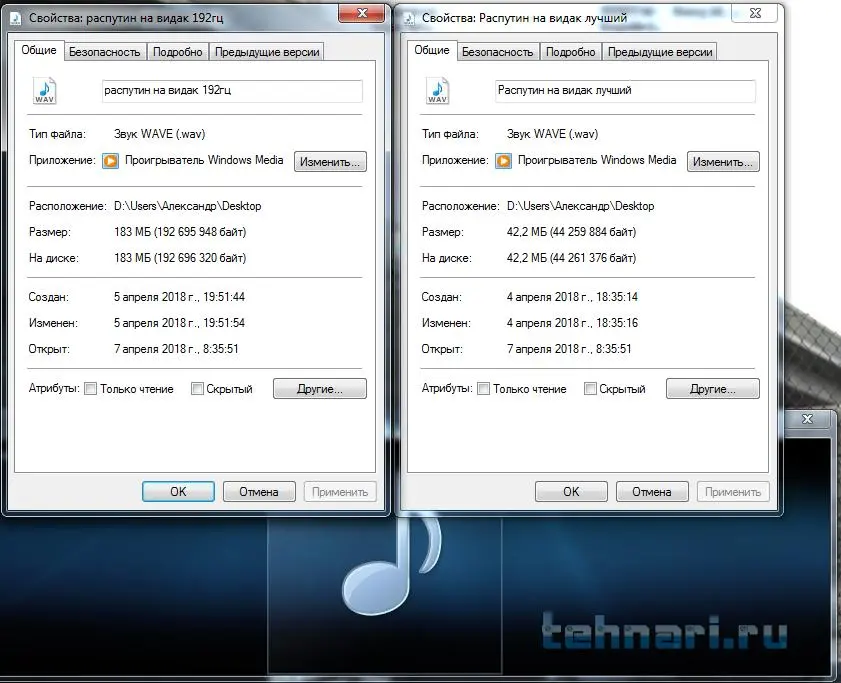
Task: Confirm with OK in лучший window
Action: point(571,491)
